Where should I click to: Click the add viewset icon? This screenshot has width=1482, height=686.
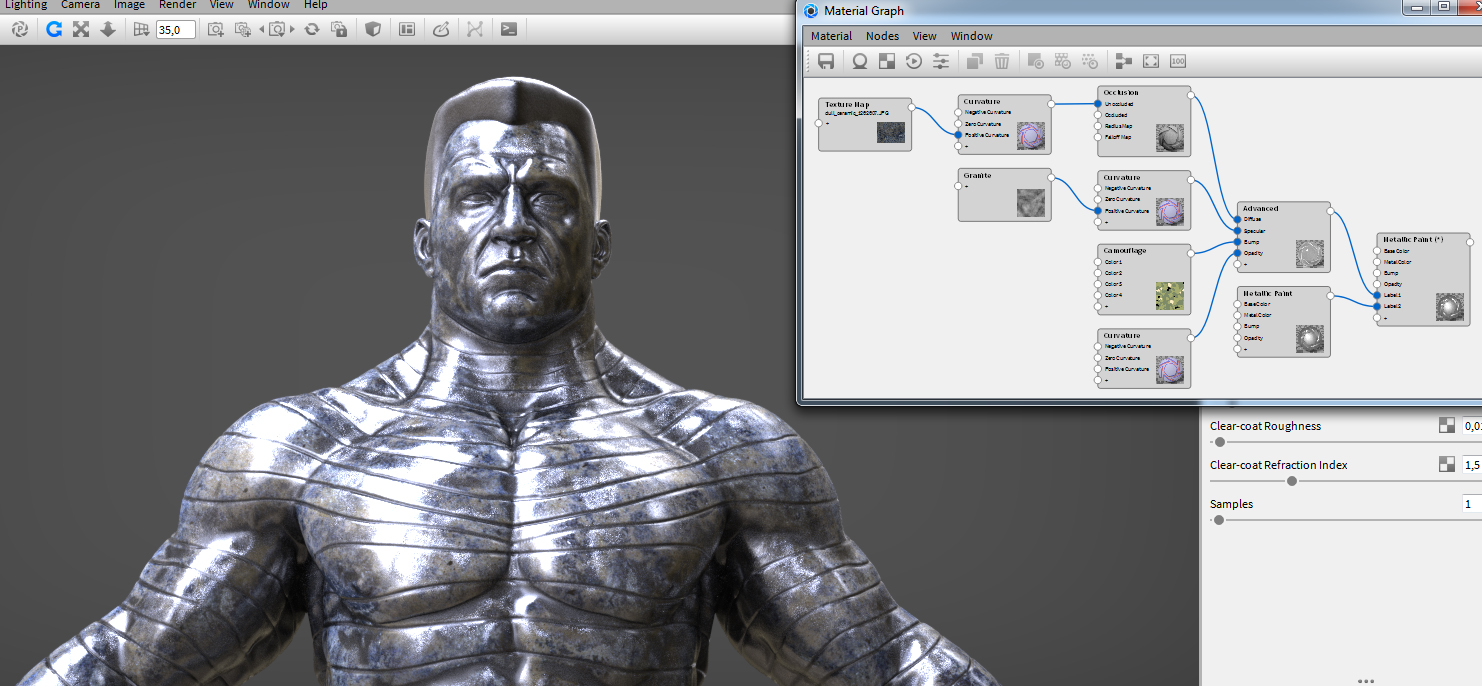(242, 29)
